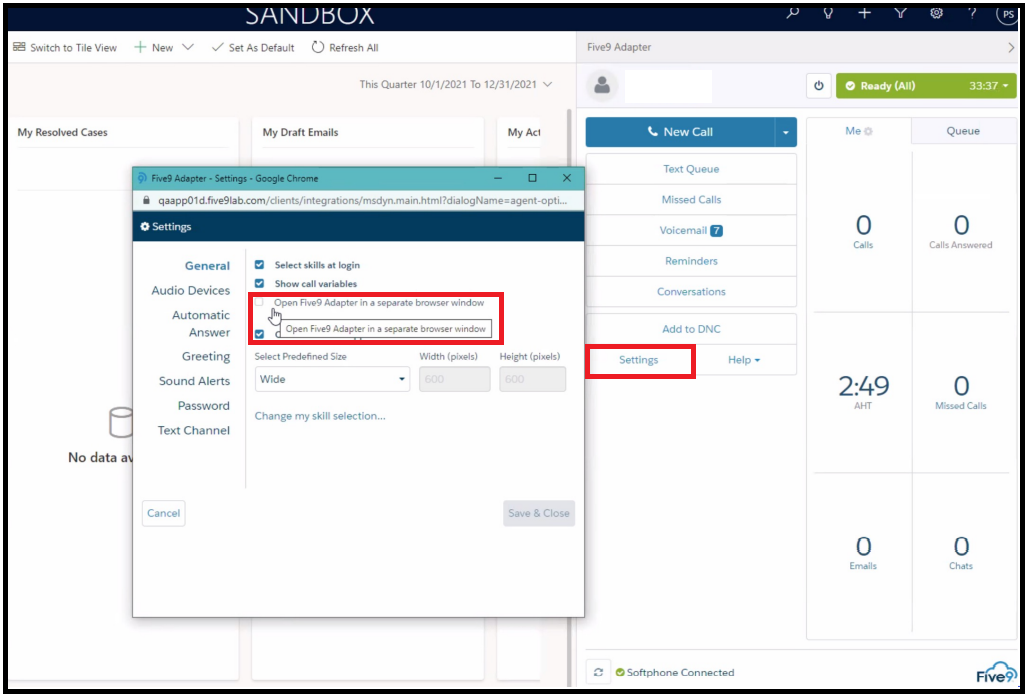The height and width of the screenshot is (697, 1027).
Task: Click Change my skill selection link
Action: (x=320, y=416)
